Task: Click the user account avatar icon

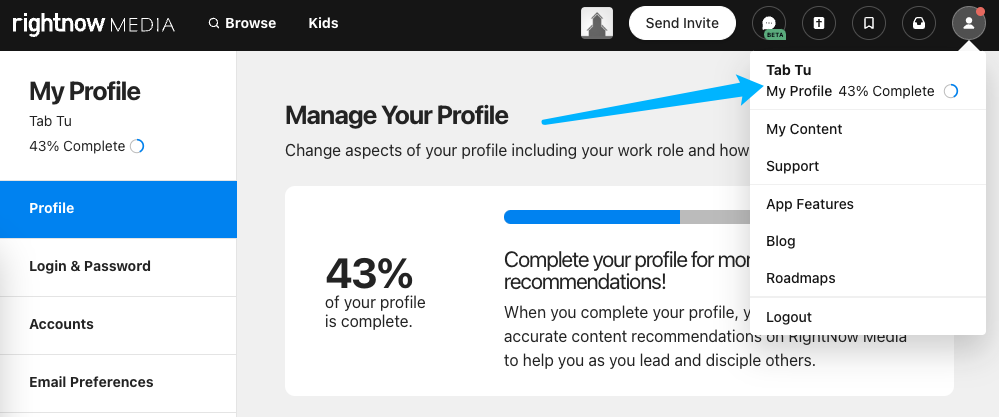Action: (968, 24)
